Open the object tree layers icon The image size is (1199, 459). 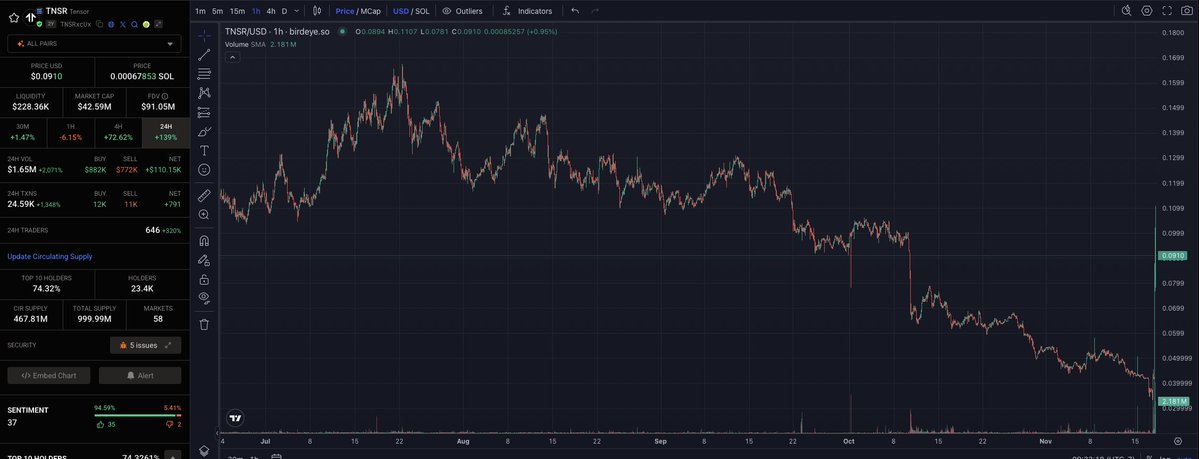click(x=204, y=451)
